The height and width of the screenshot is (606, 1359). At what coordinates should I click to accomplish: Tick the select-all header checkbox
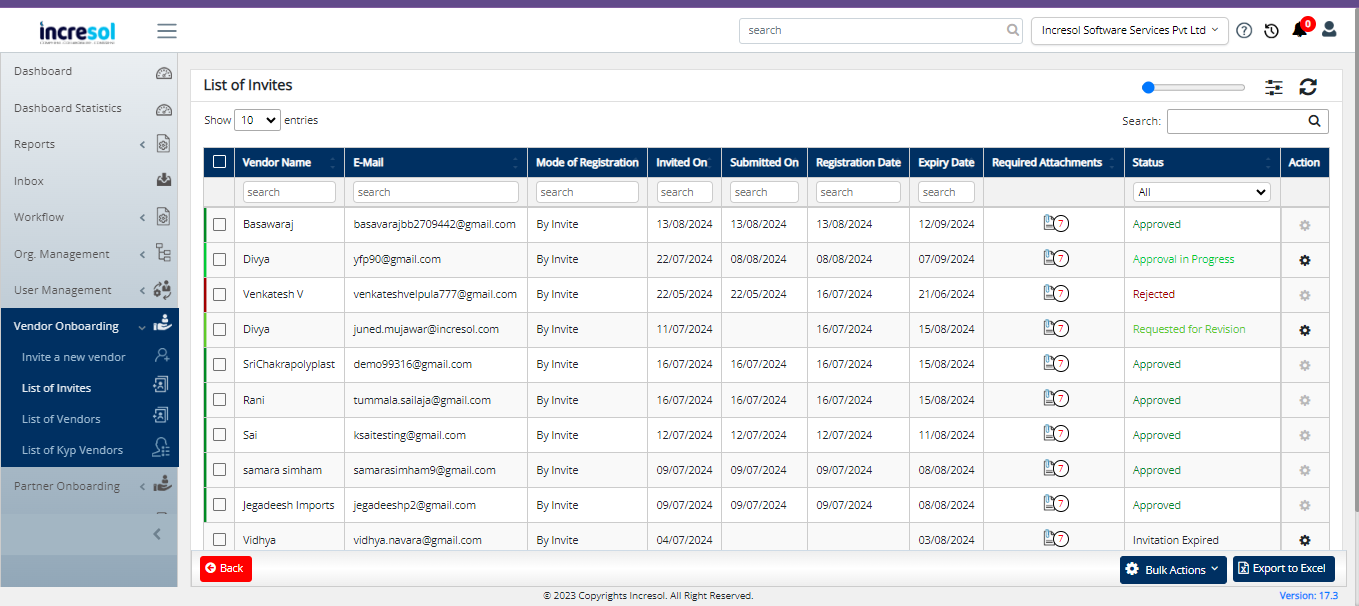tap(220, 162)
